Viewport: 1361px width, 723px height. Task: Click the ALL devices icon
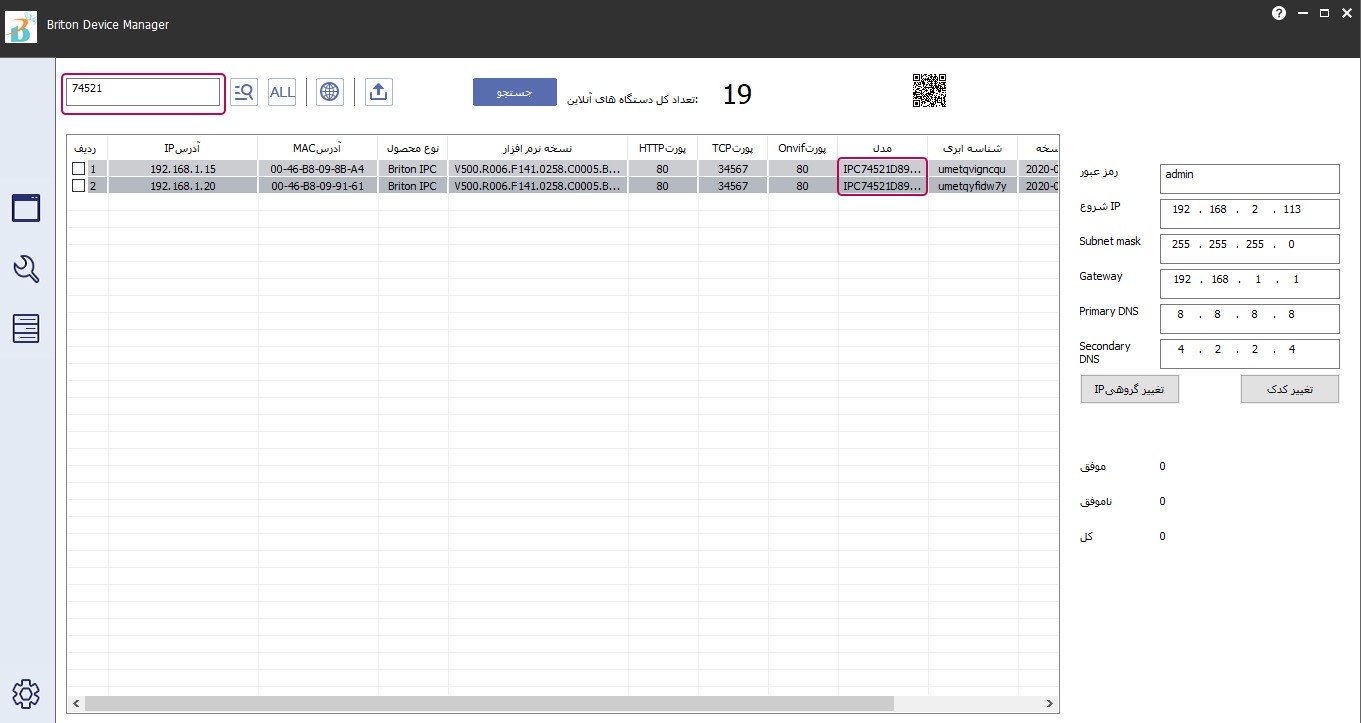point(282,92)
